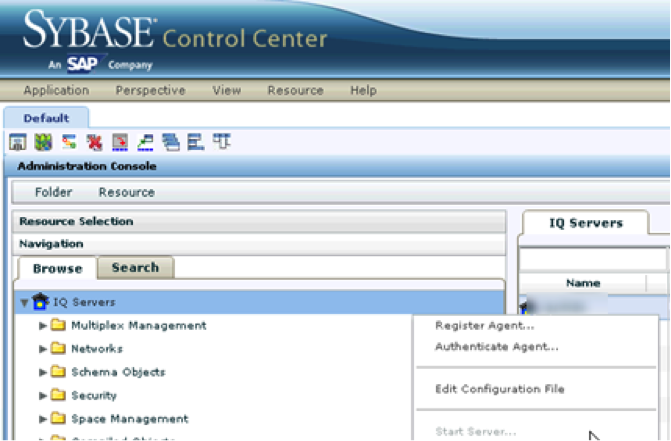
Task: Open the Folder menu in Administration Console
Action: point(53,192)
